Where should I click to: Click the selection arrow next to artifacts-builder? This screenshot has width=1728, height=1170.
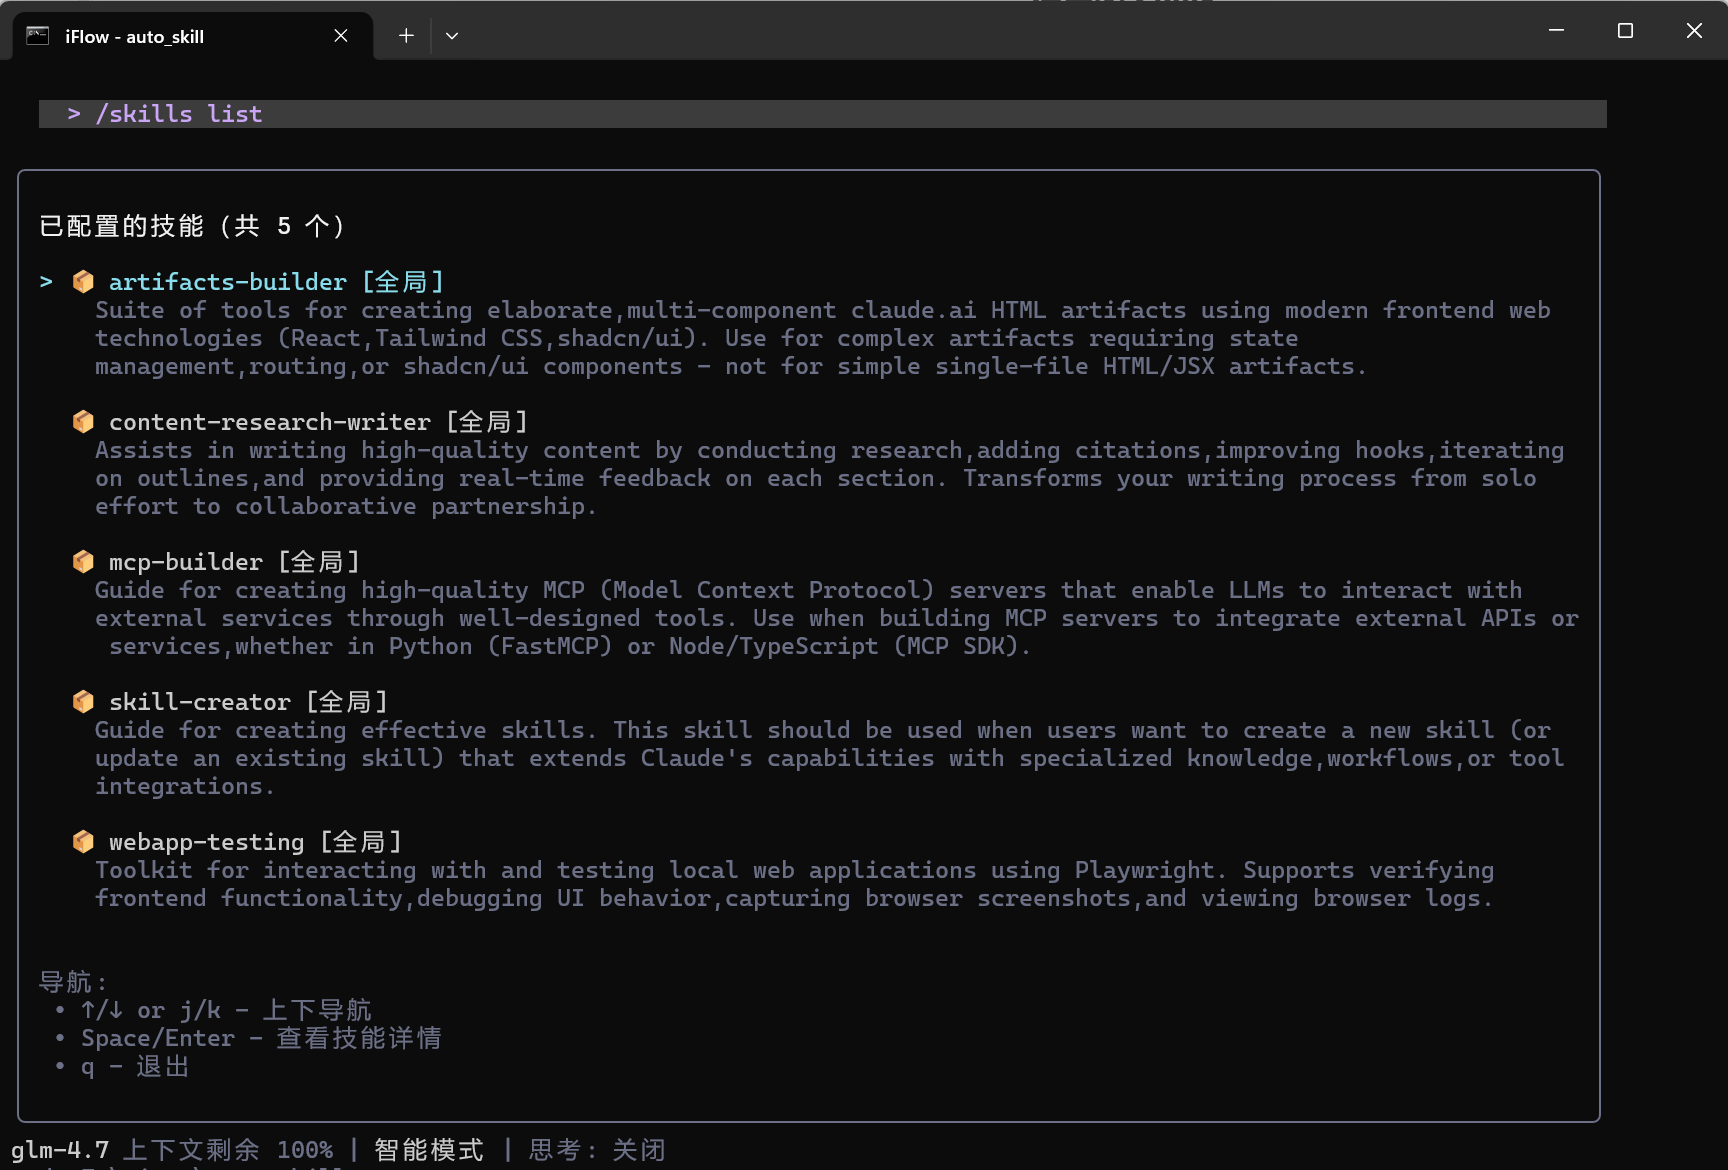46,282
